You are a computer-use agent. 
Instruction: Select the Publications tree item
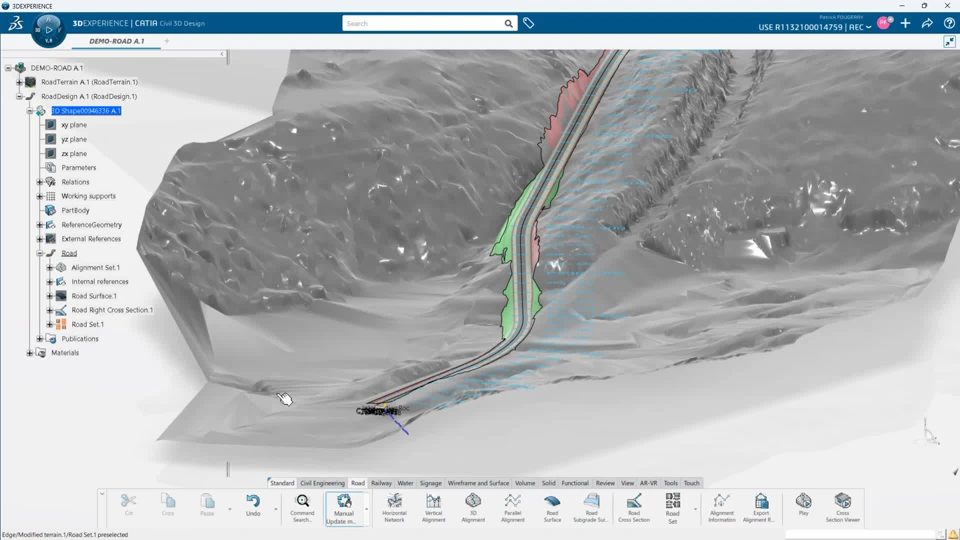[80, 339]
